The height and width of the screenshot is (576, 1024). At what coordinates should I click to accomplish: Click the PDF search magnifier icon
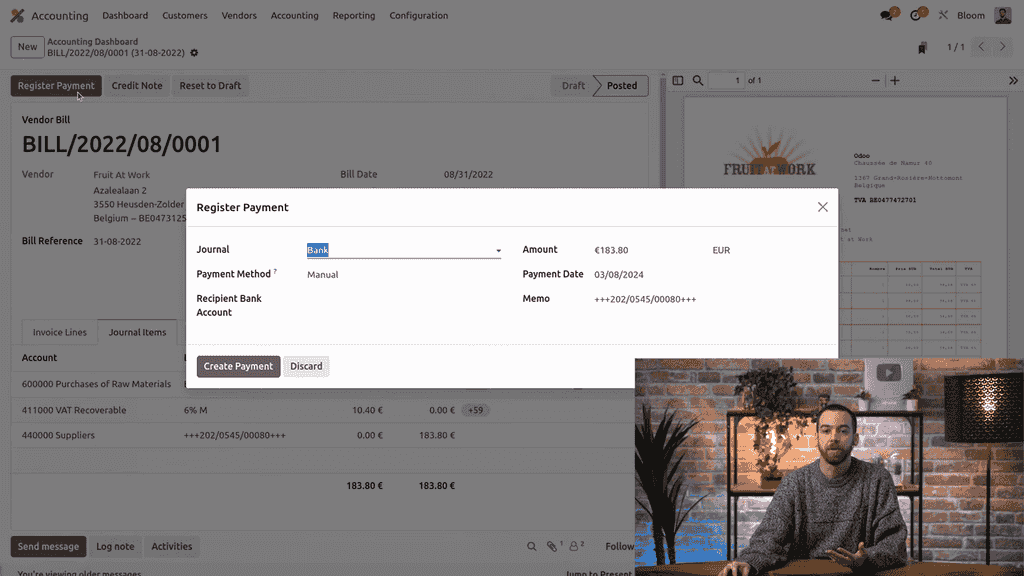click(698, 81)
